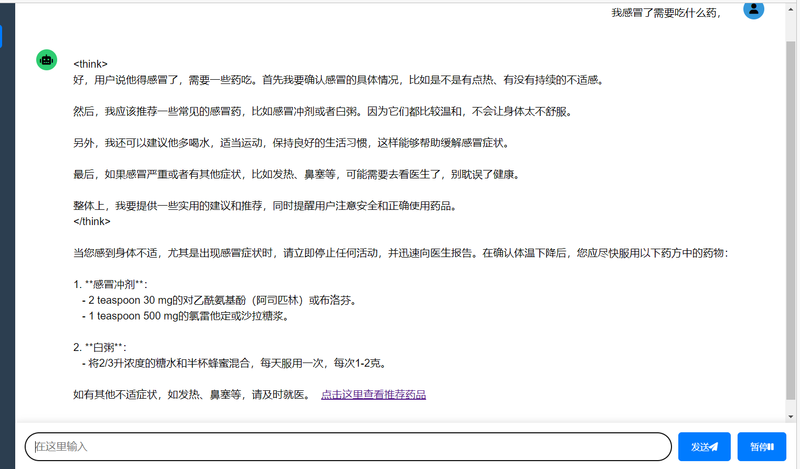Click the line 将2/3升浓度的糖水和半杯蜂蜜混合

tap(234, 363)
